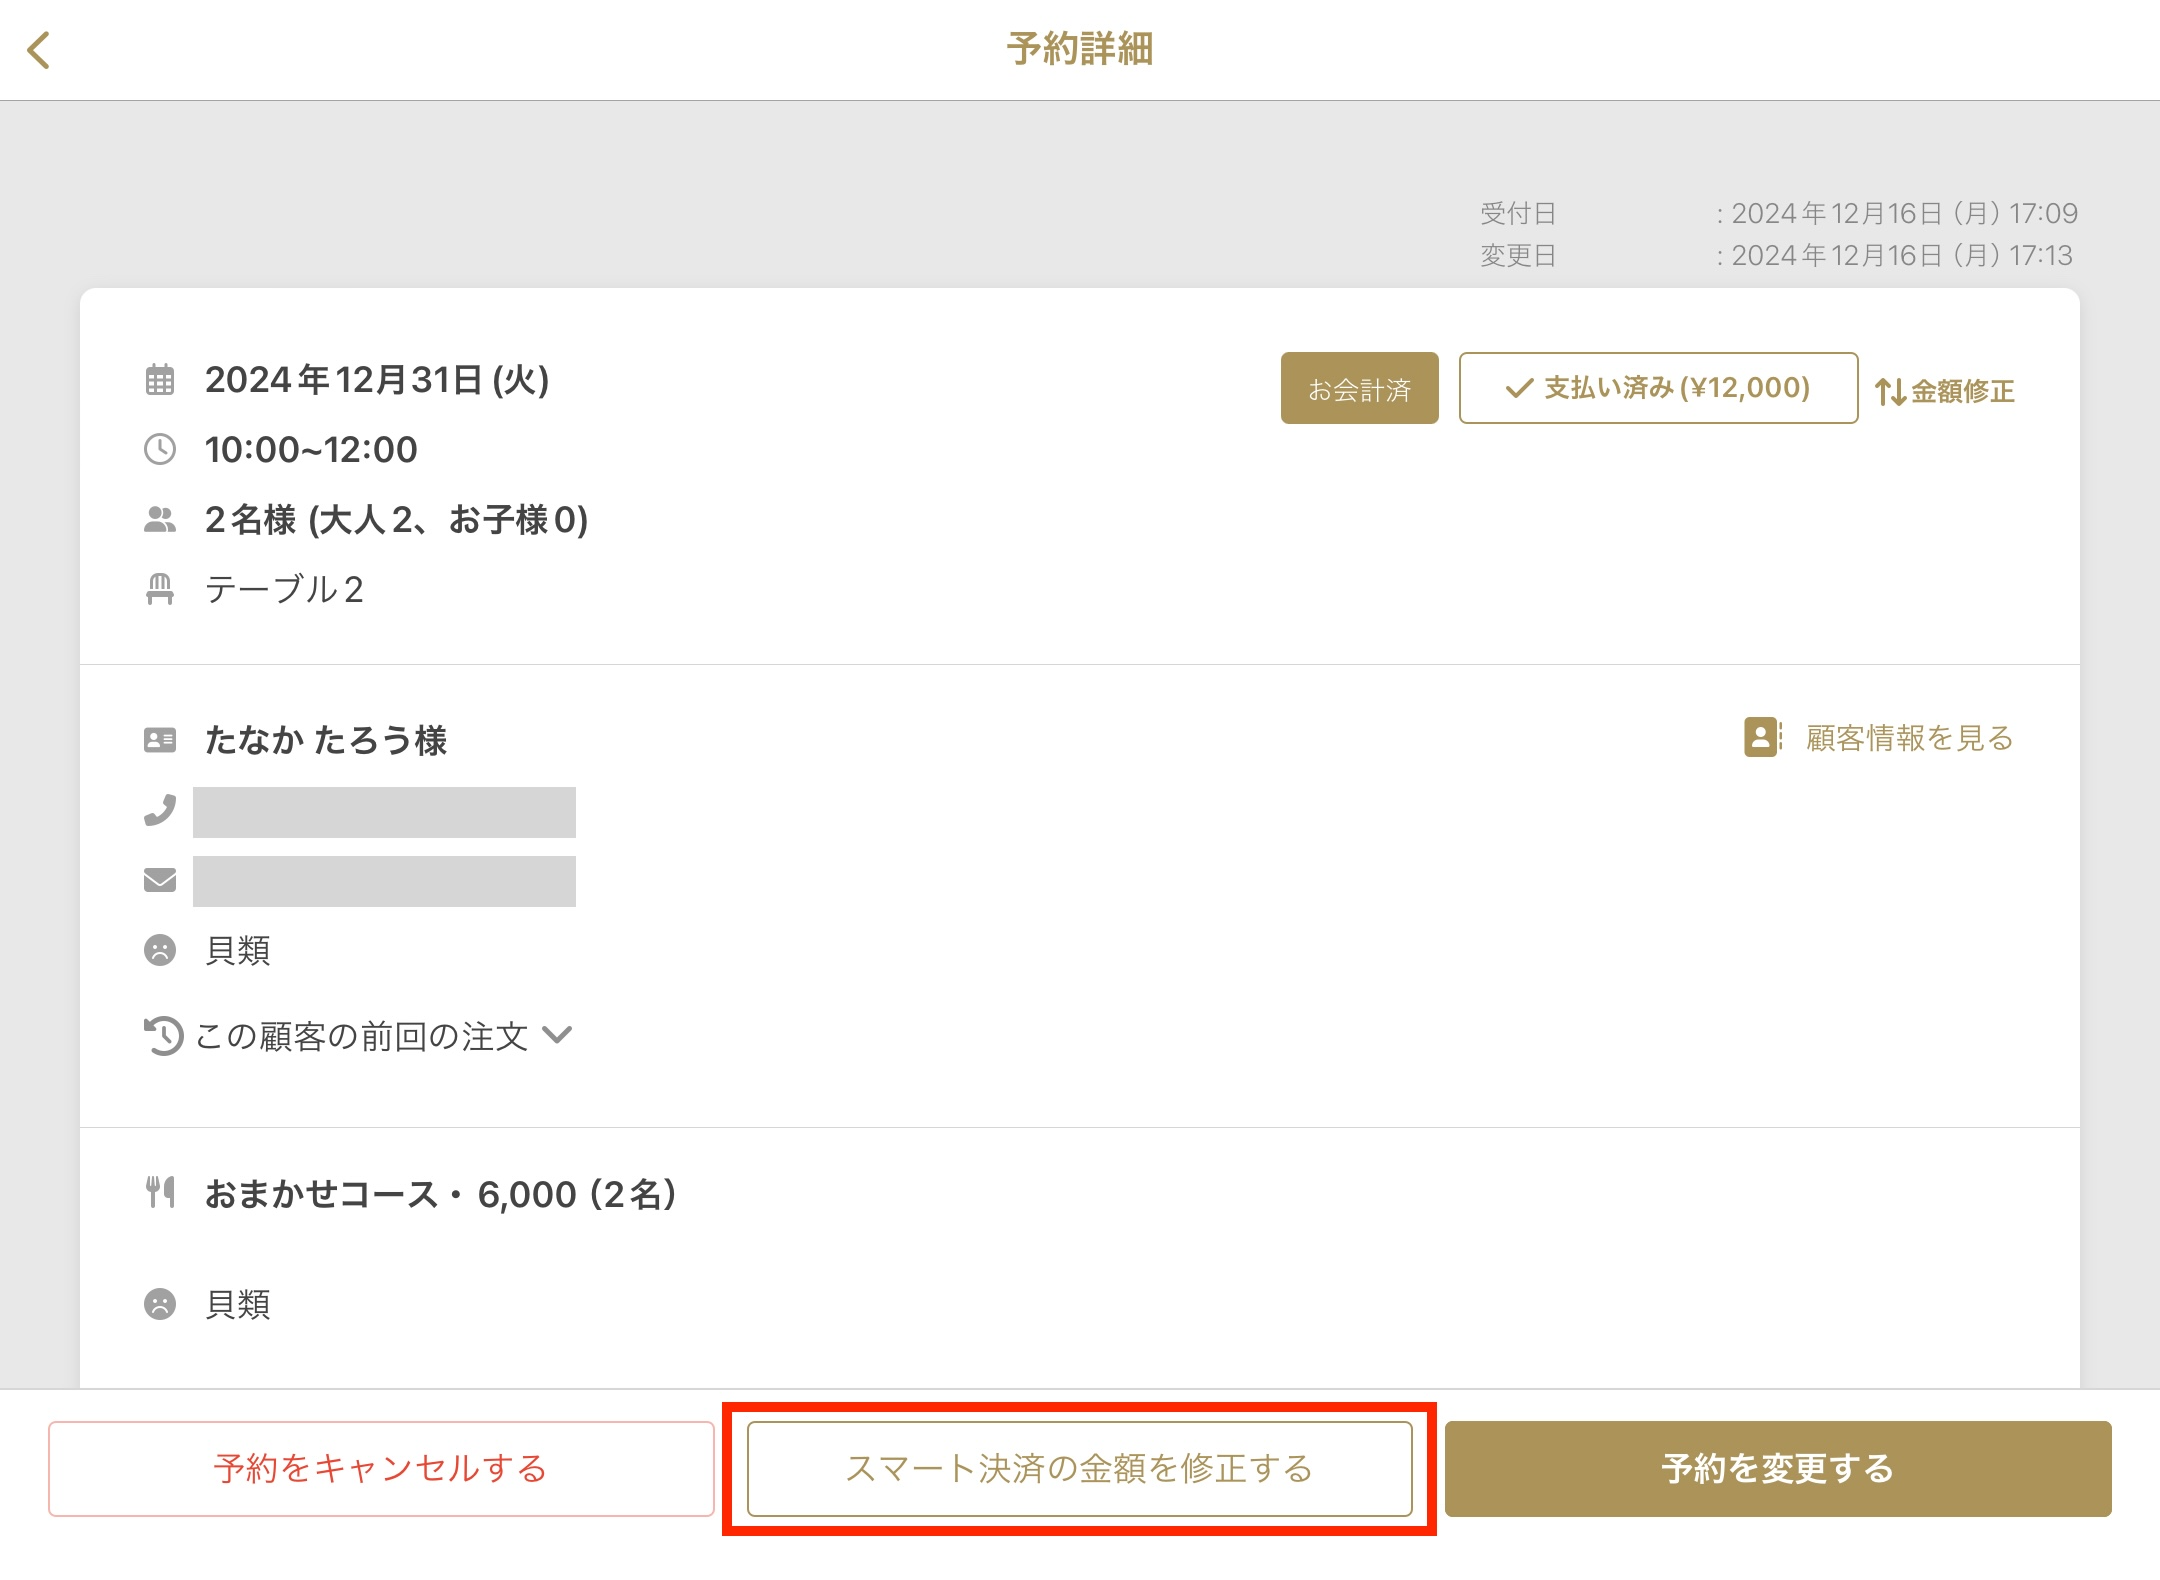The image size is (2160, 1580).
Task: Click the calendar icon beside the reservation date
Action: [160, 380]
